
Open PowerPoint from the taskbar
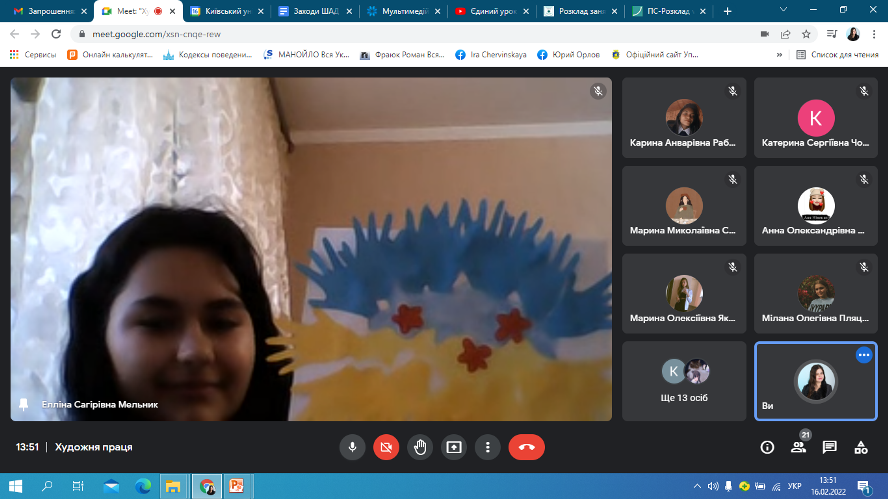pyautogui.click(x=237, y=486)
